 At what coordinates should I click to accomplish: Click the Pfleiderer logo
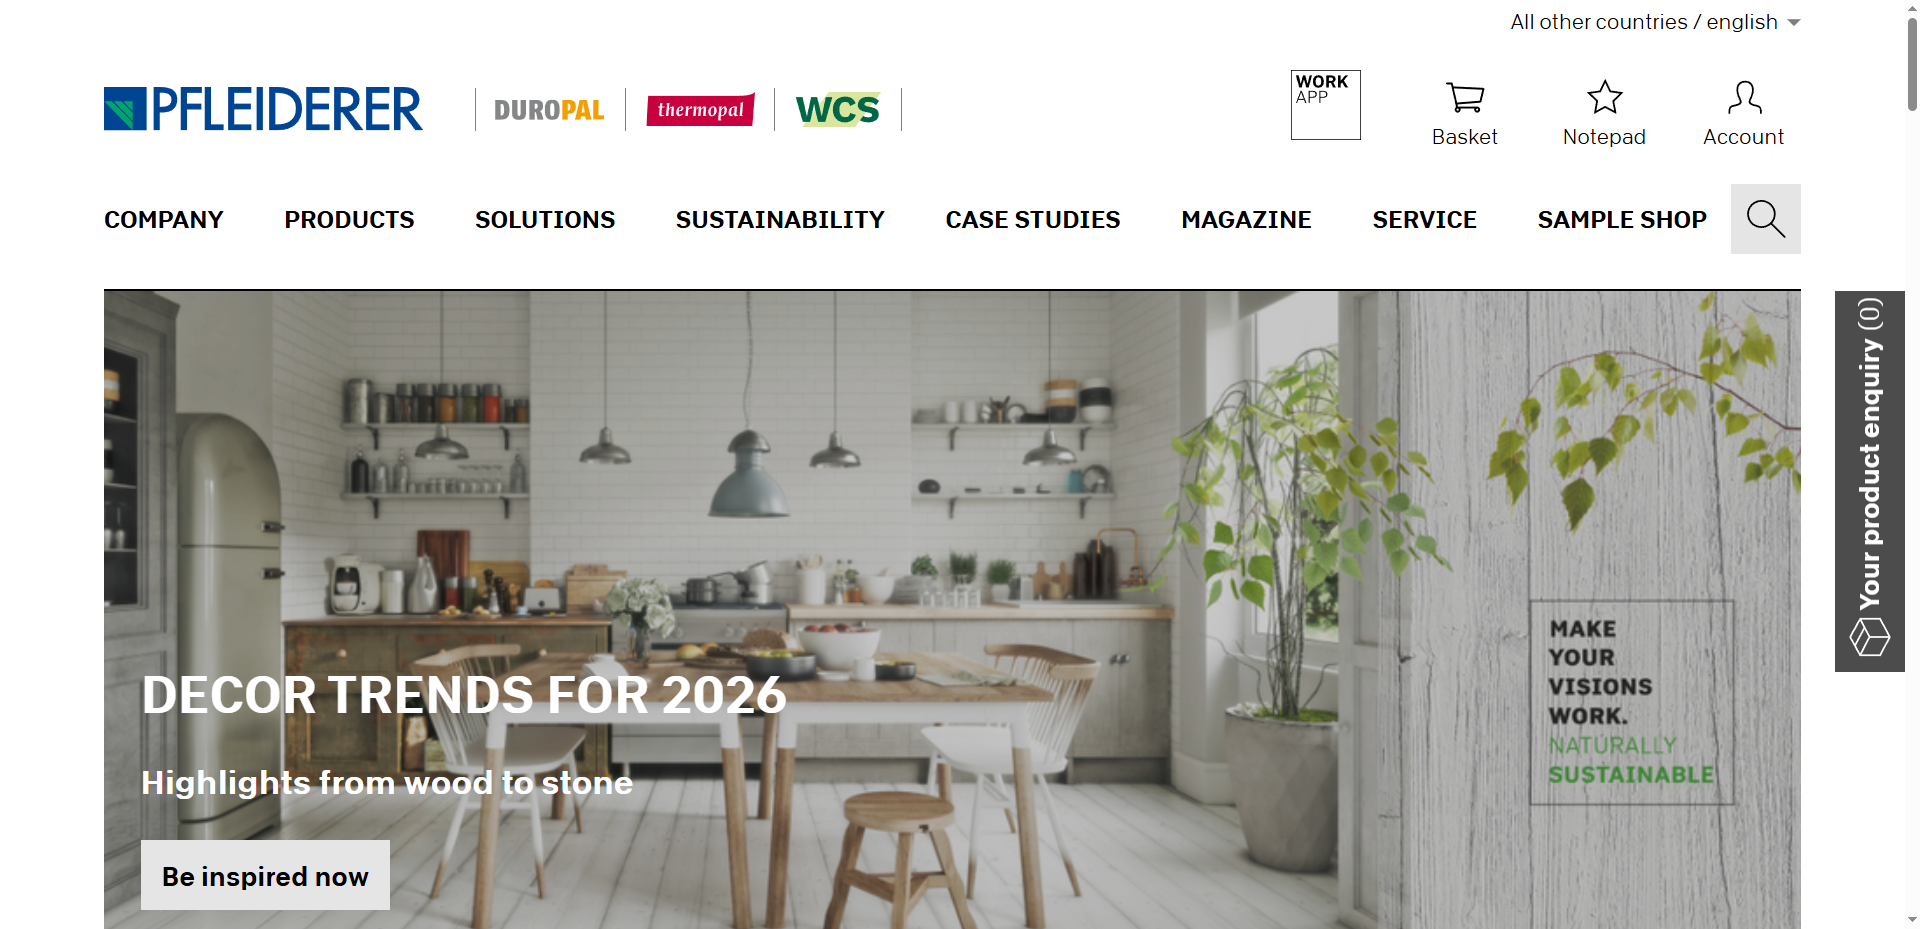263,109
